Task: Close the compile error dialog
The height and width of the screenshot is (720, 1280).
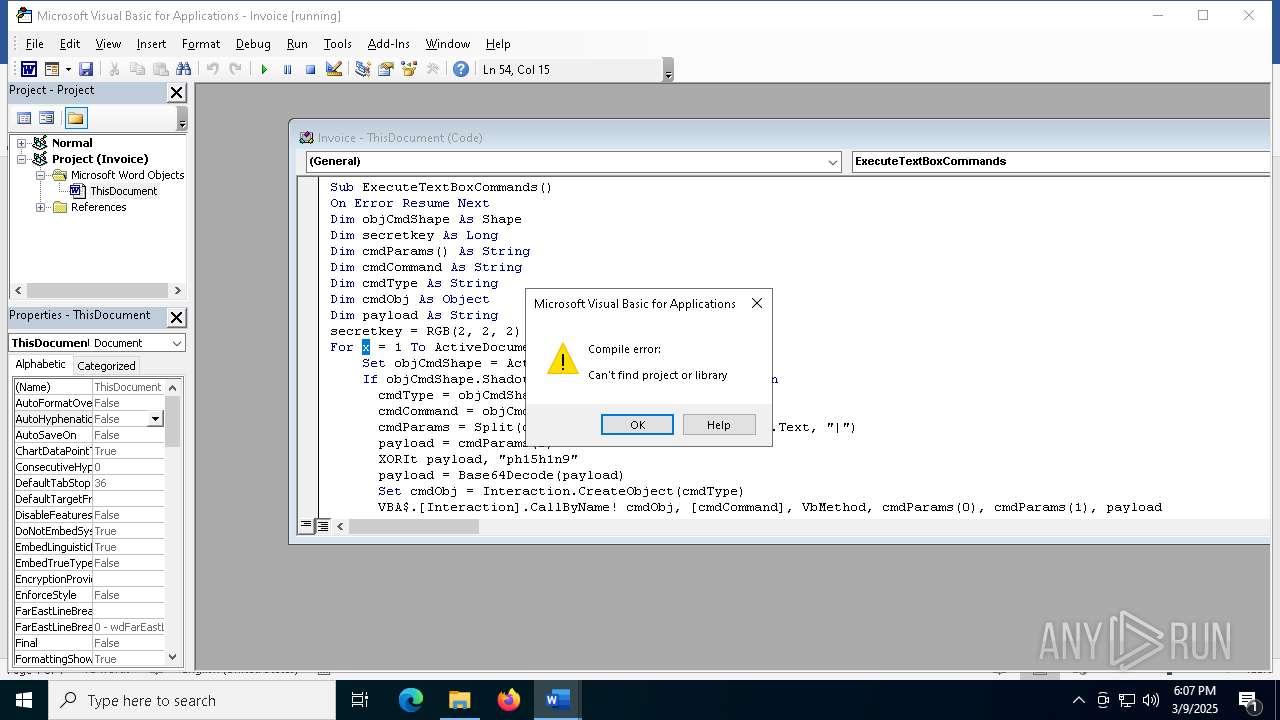Action: [757, 303]
